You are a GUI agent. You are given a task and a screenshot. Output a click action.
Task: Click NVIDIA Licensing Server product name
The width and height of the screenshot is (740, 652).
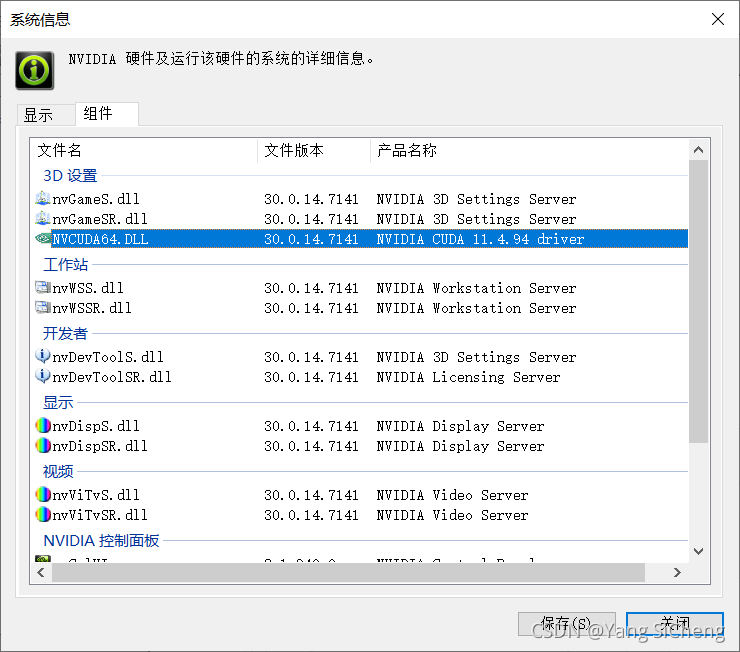(x=468, y=377)
